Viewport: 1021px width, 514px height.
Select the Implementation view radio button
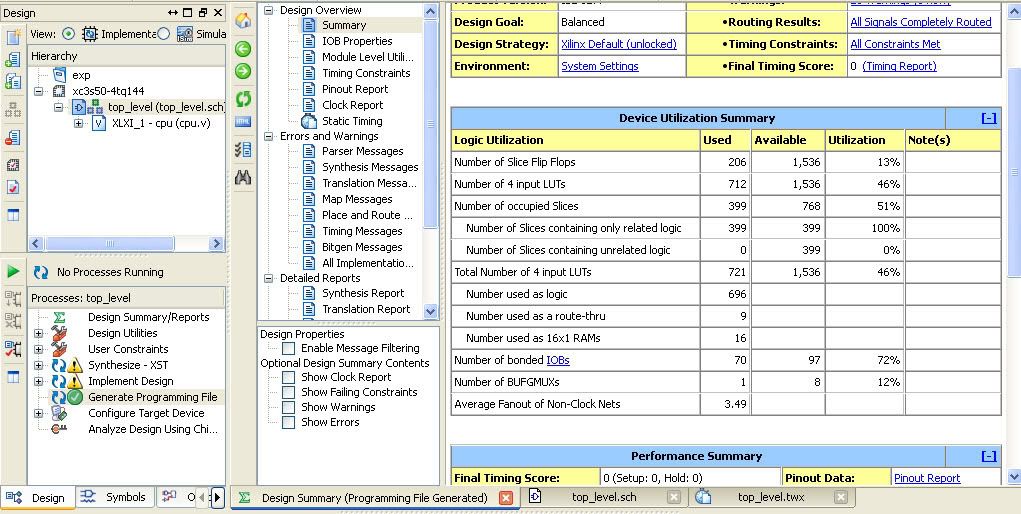pos(68,33)
